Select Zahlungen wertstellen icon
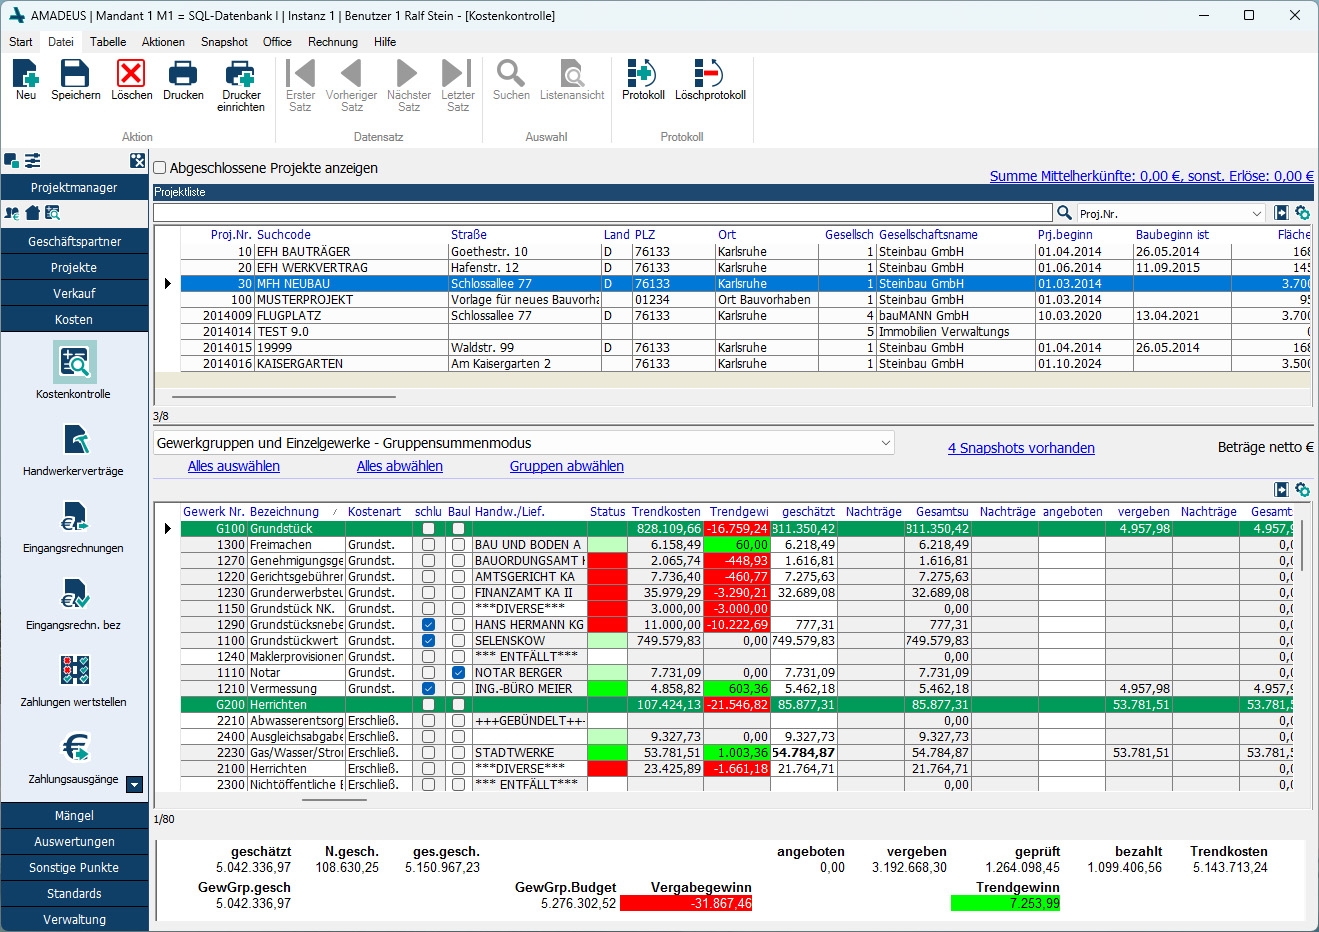The height and width of the screenshot is (932, 1319). [74, 671]
